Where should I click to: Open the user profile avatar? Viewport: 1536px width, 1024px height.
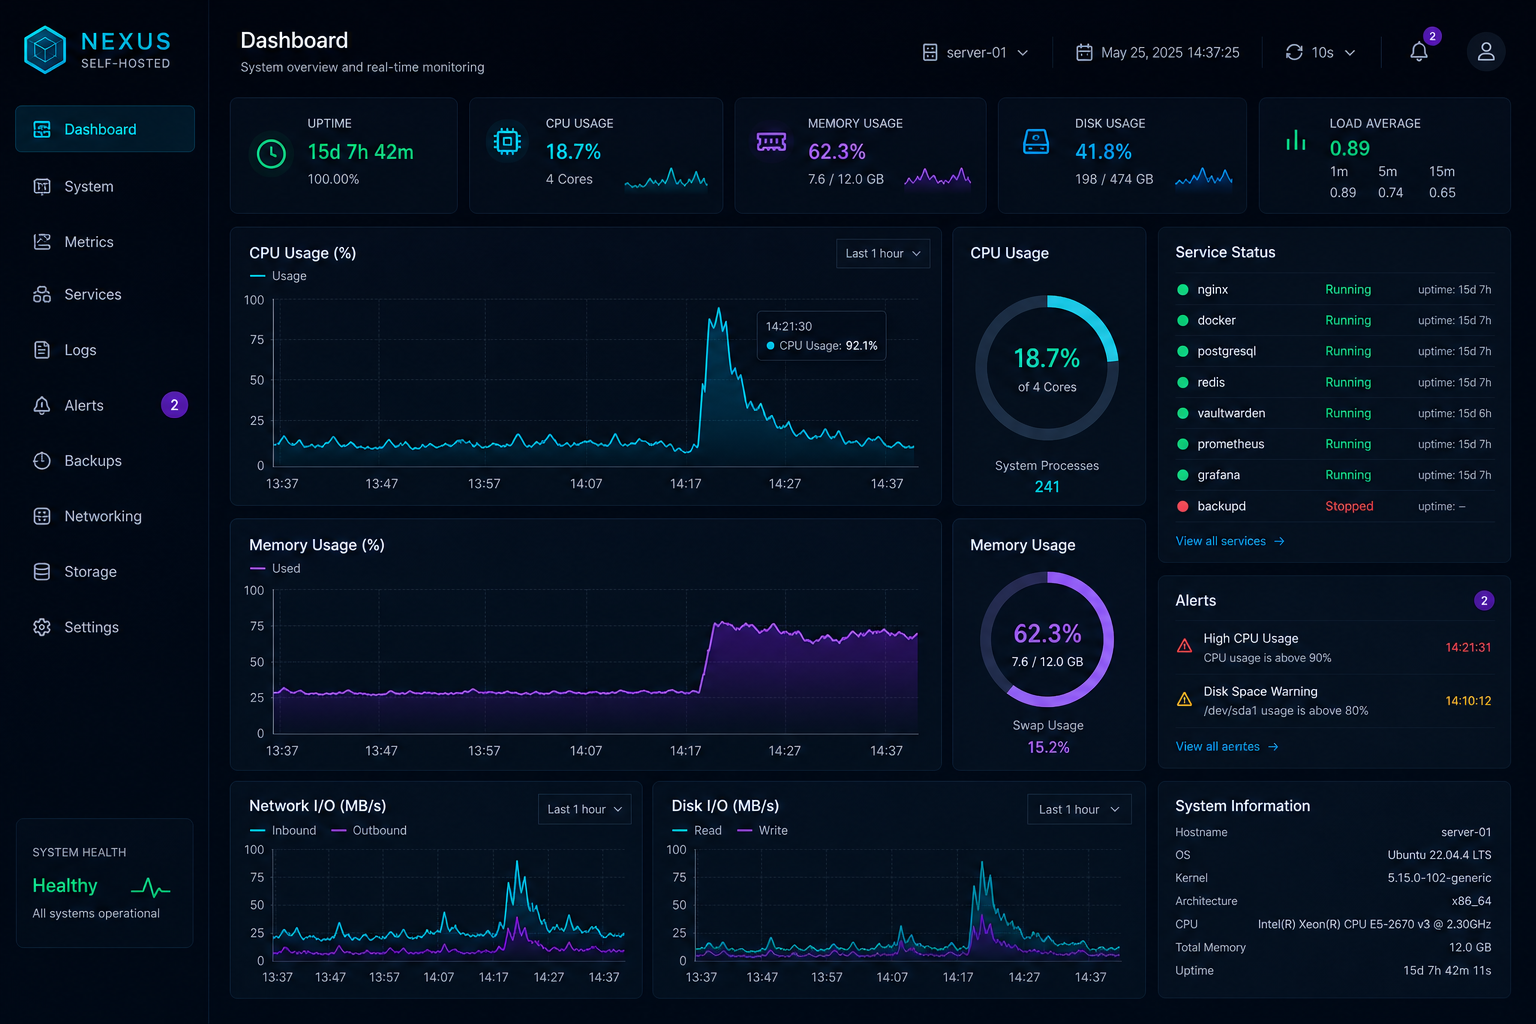[x=1486, y=52]
